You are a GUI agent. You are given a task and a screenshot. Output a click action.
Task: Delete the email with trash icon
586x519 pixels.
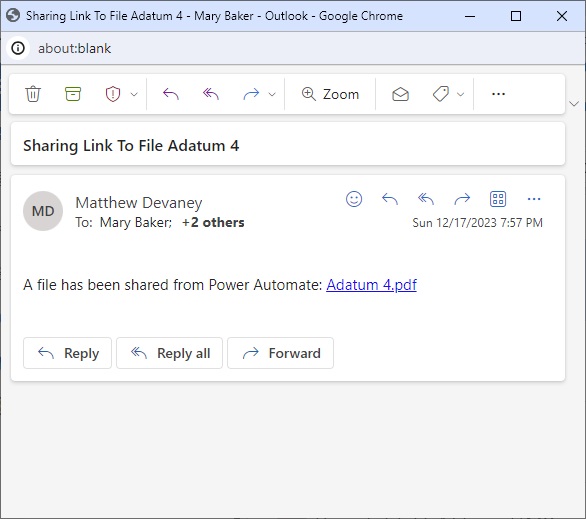point(33,94)
